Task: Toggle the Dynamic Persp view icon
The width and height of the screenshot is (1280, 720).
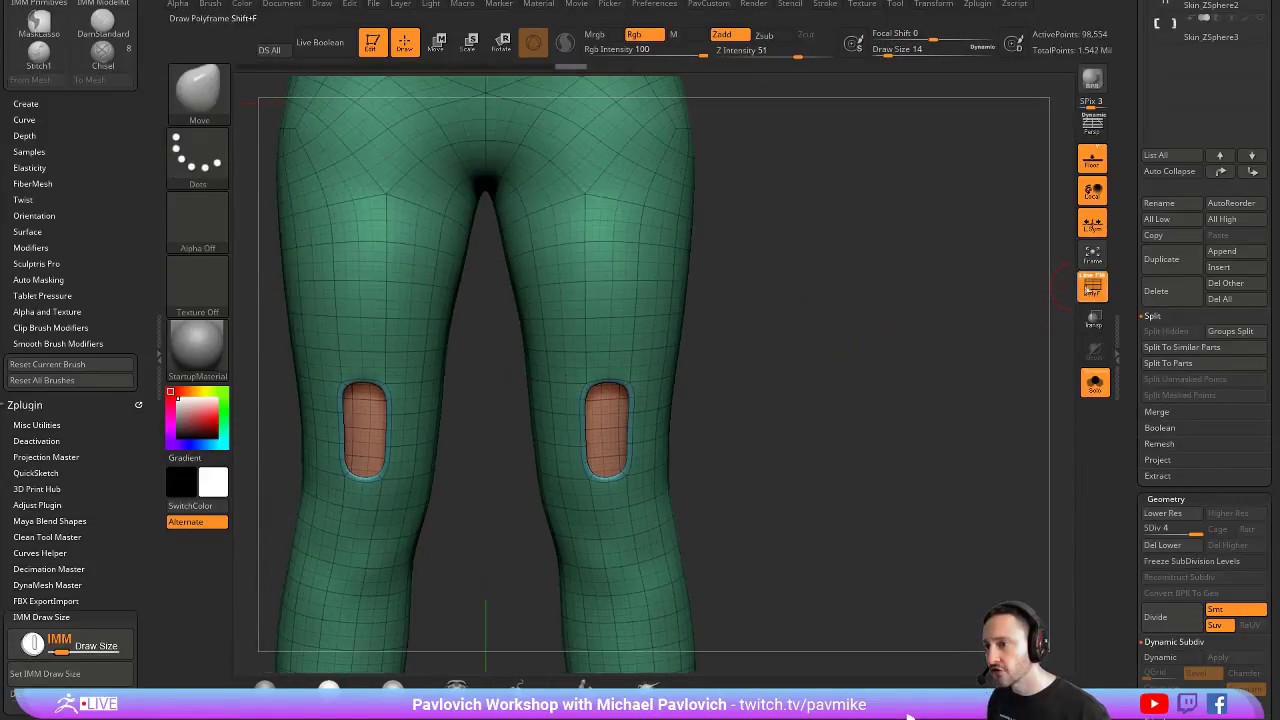Action: [1092, 123]
